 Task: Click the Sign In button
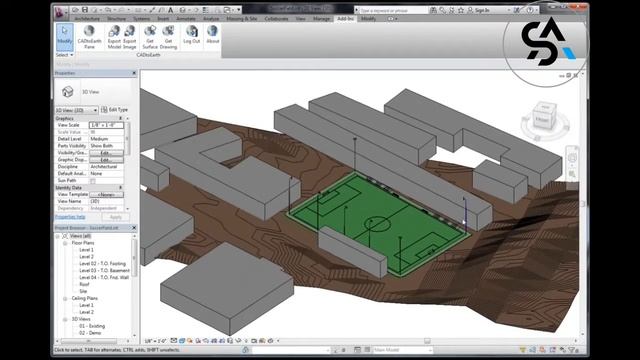pos(478,10)
